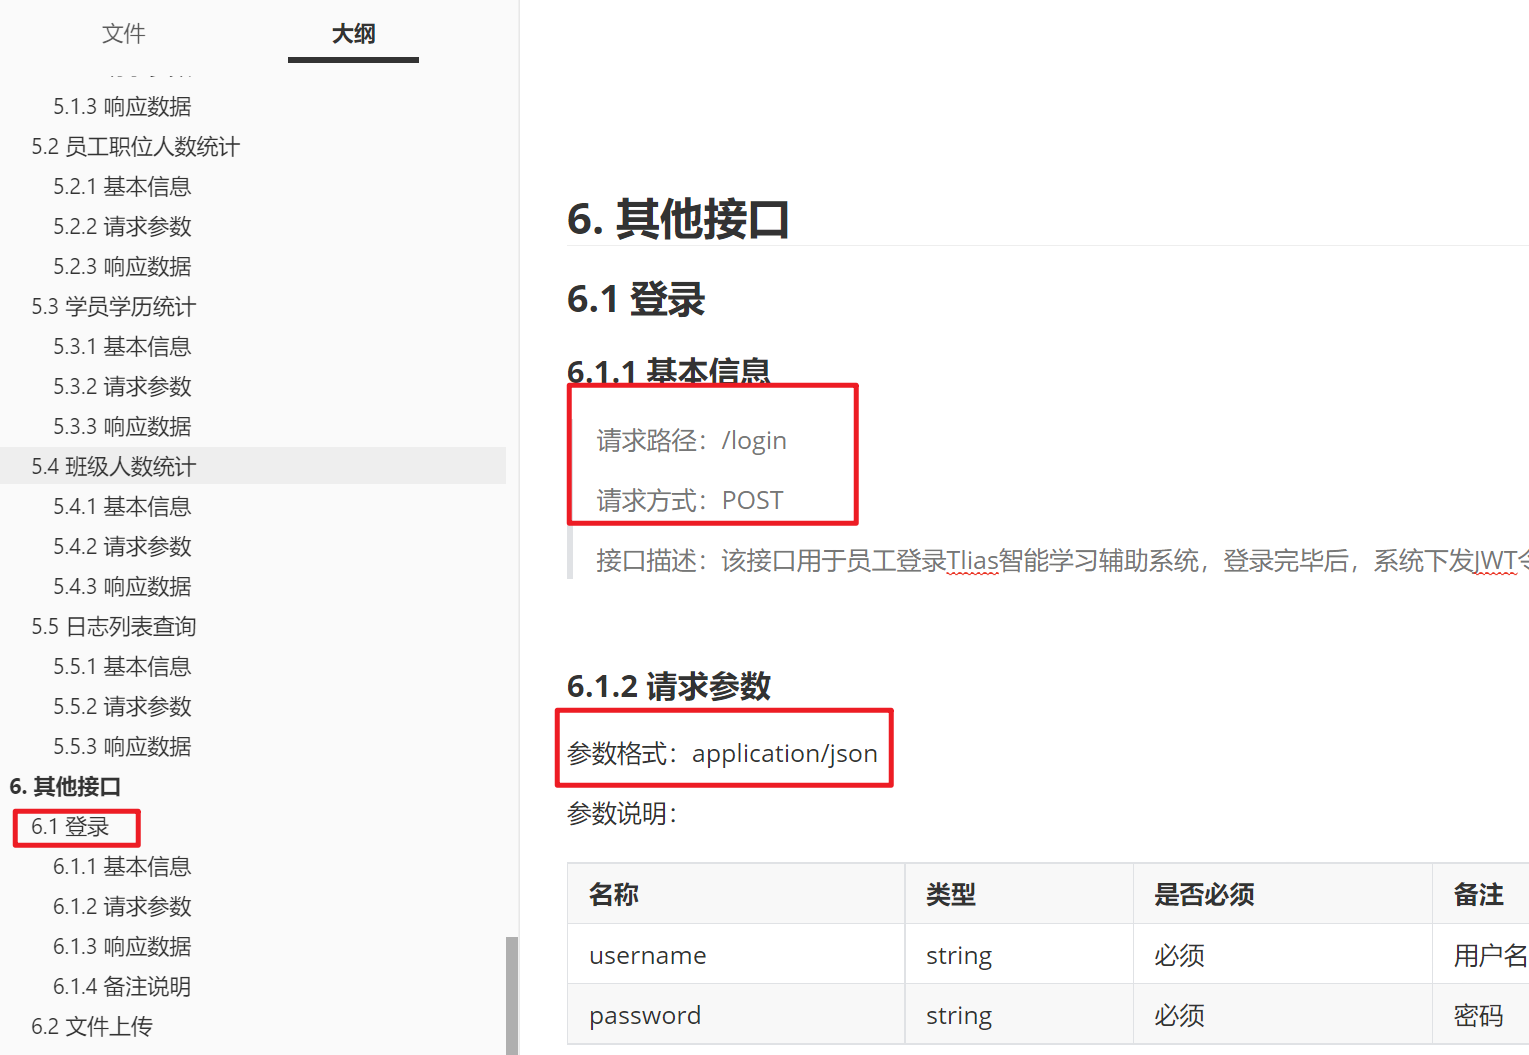The height and width of the screenshot is (1055, 1529).
Task: Go to 5.5.2 请求参数 outline item
Action: pos(122,707)
